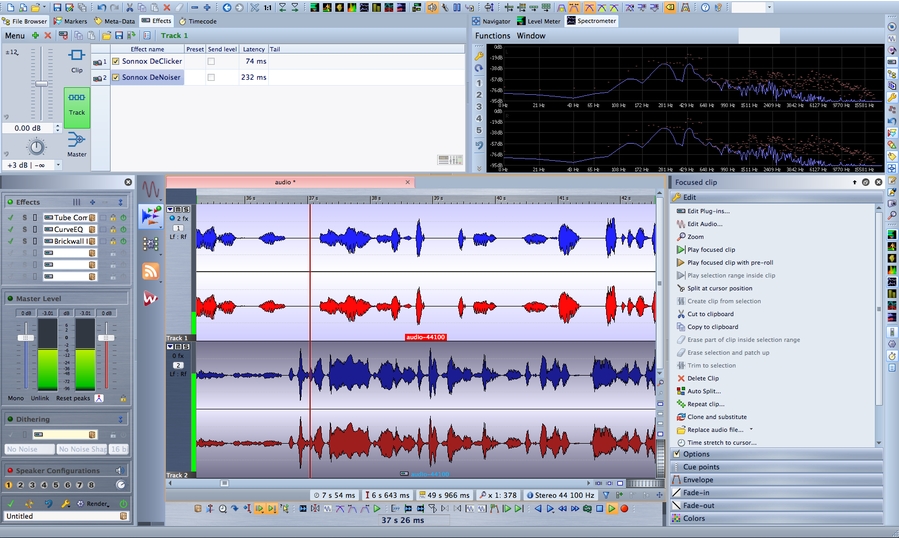Collapse the Dithering panel with blue arrows
Screen dimensions: 899x538
pos(120,419)
